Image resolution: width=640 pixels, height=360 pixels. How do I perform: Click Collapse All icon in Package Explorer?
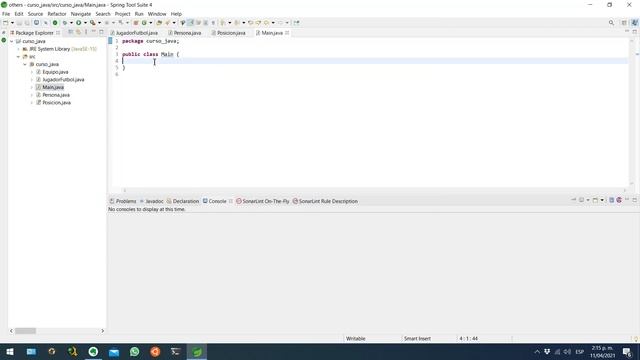[x=70, y=32]
